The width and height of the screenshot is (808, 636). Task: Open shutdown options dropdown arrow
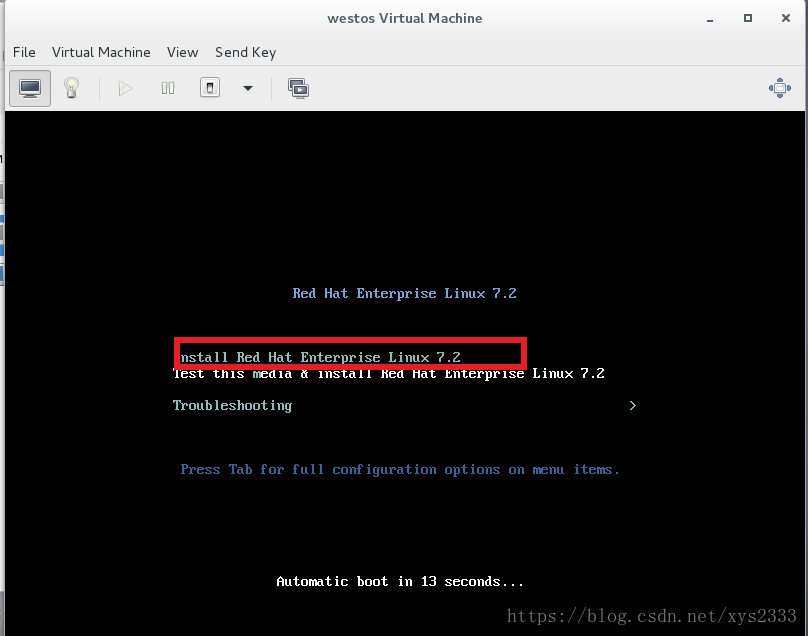248,88
